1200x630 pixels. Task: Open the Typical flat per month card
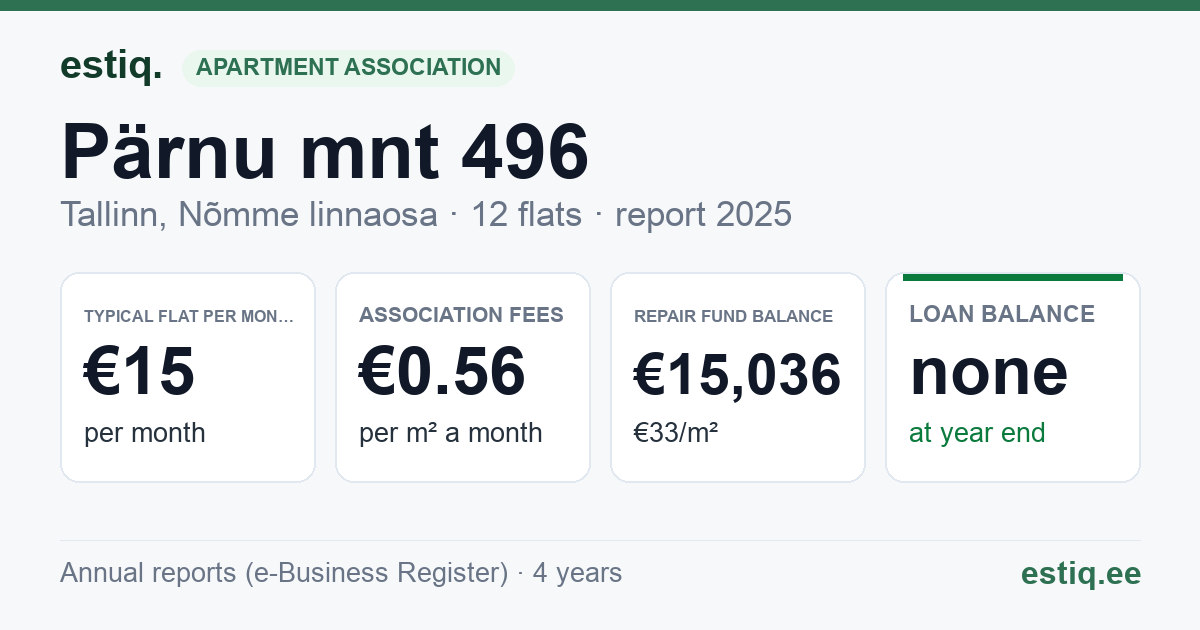[188, 377]
